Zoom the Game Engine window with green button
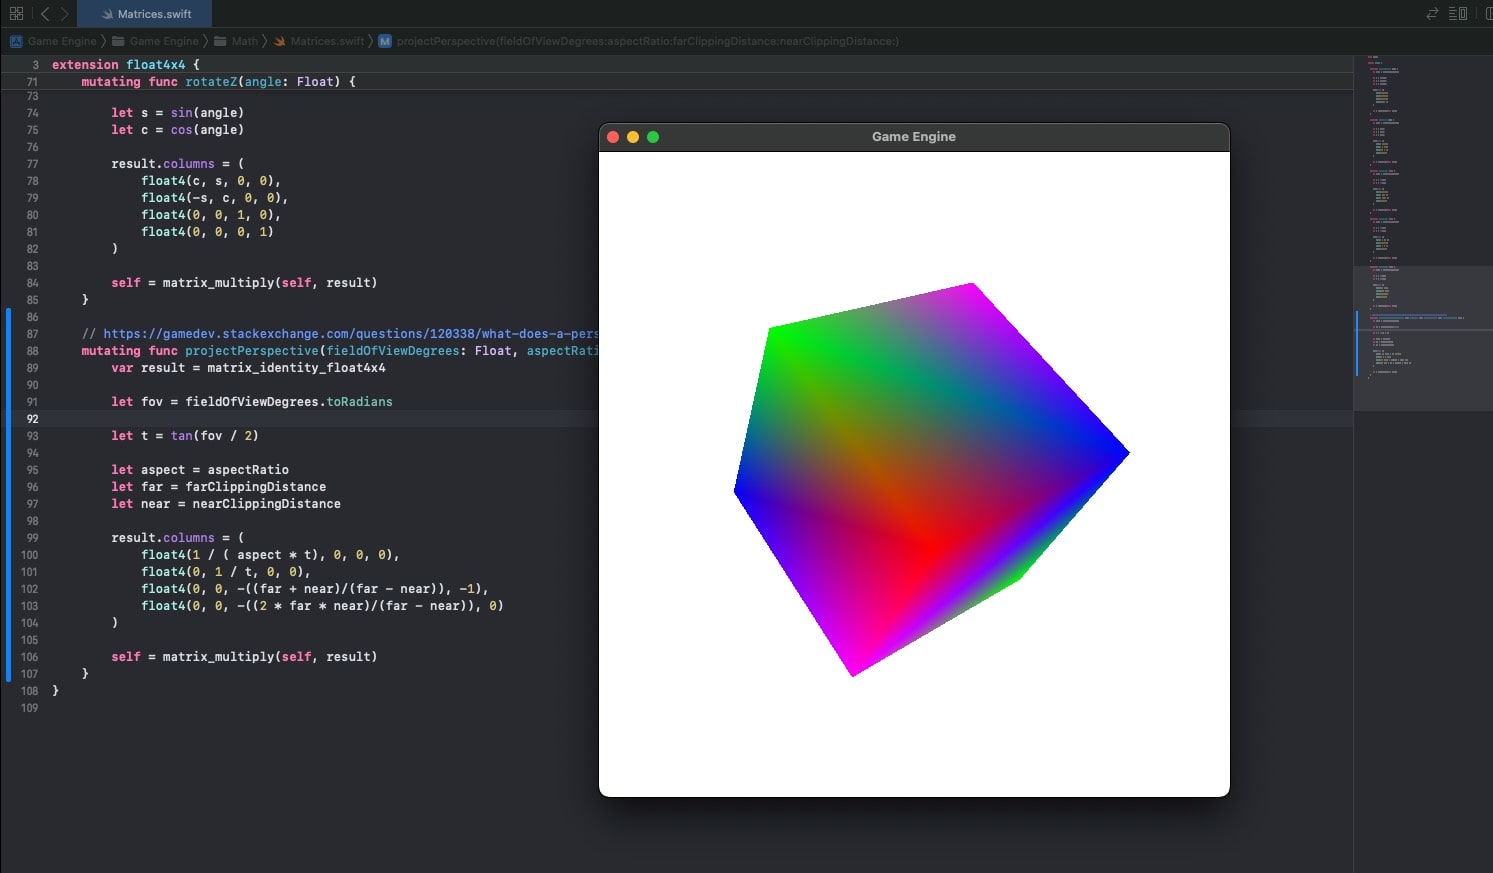 click(x=653, y=137)
